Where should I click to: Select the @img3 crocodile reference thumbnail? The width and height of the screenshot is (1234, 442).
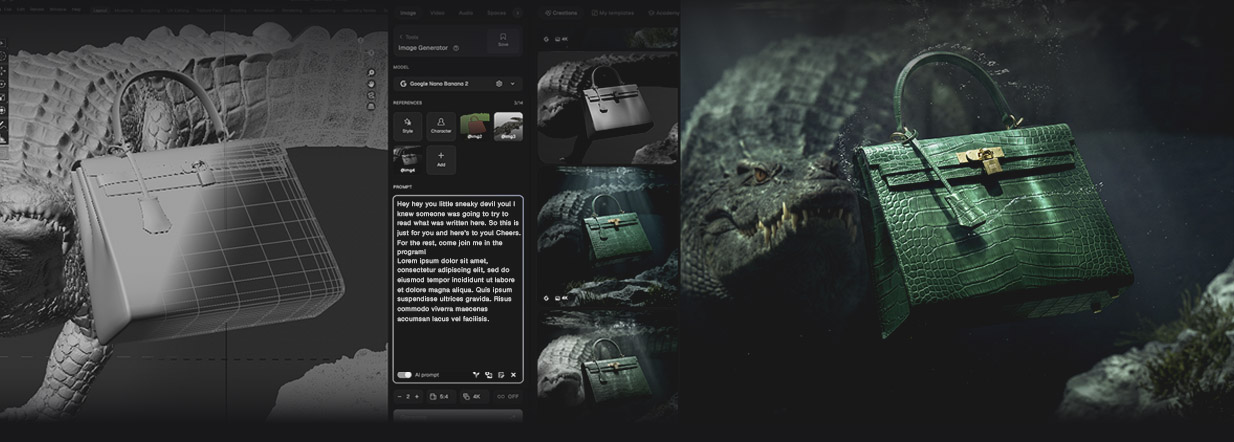508,126
